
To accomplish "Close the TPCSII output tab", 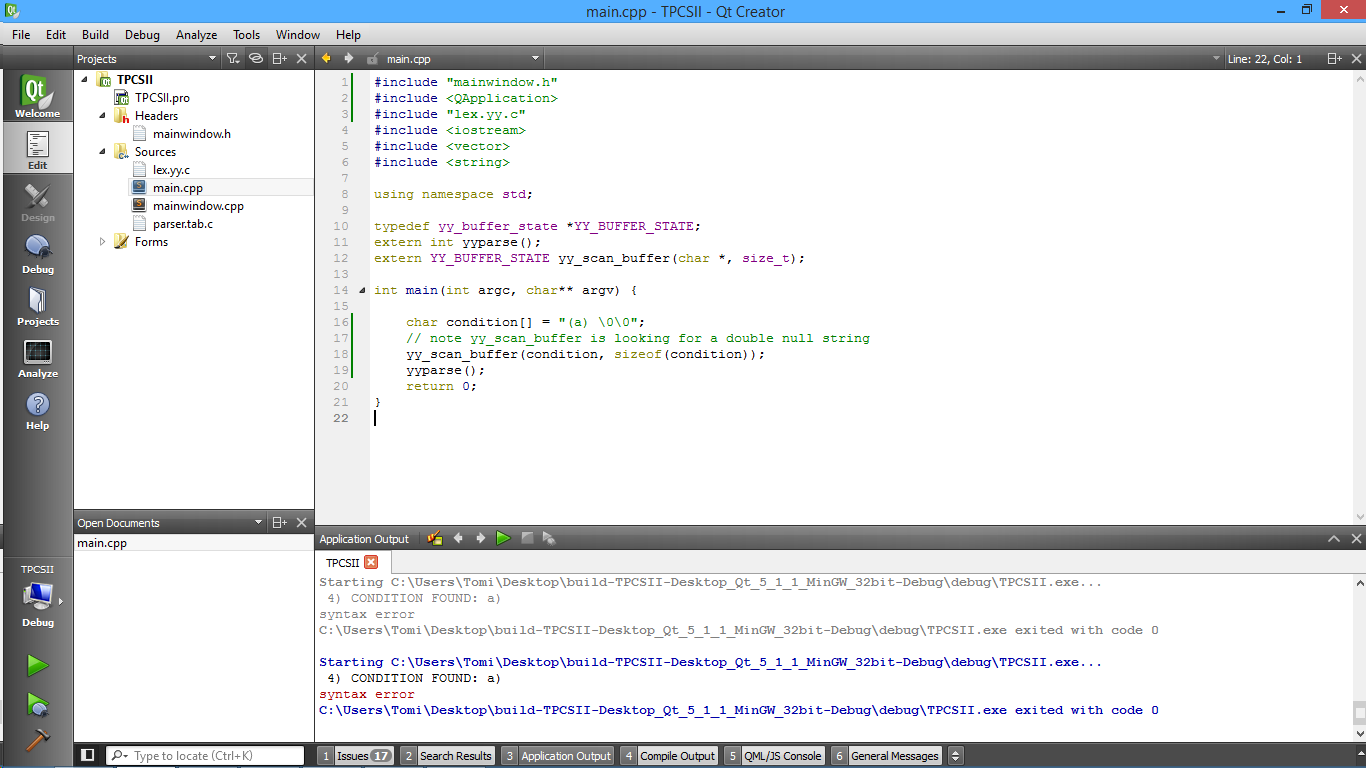I will 371,563.
